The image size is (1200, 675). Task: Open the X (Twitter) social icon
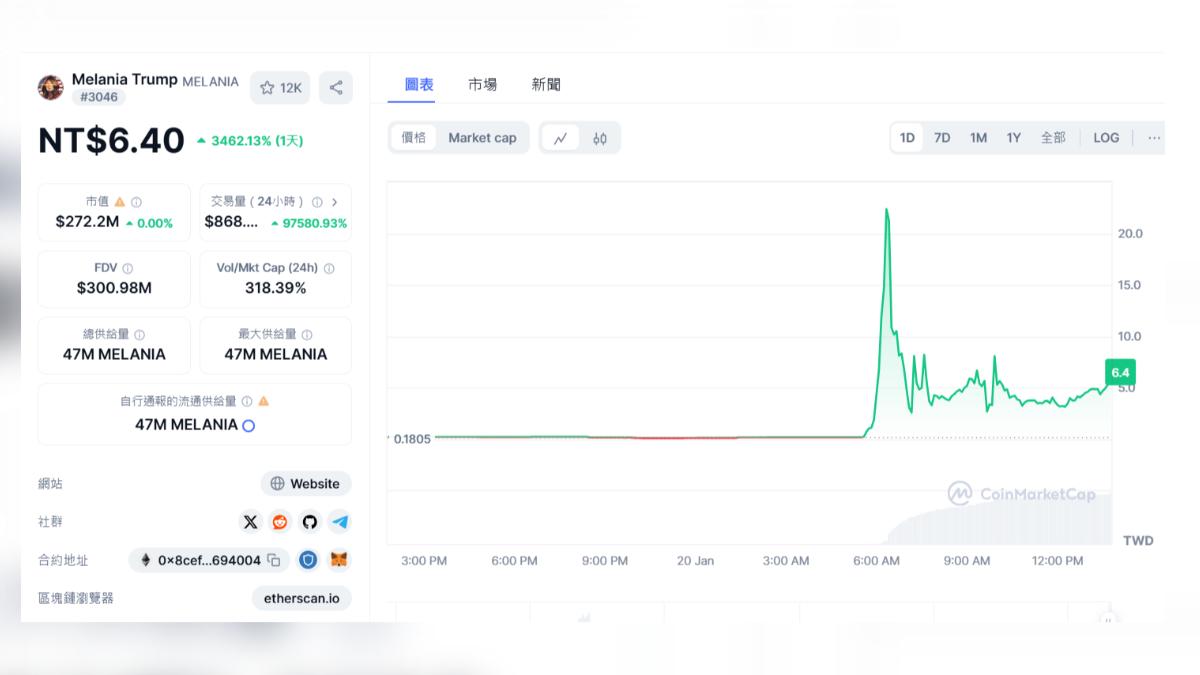tap(250, 522)
